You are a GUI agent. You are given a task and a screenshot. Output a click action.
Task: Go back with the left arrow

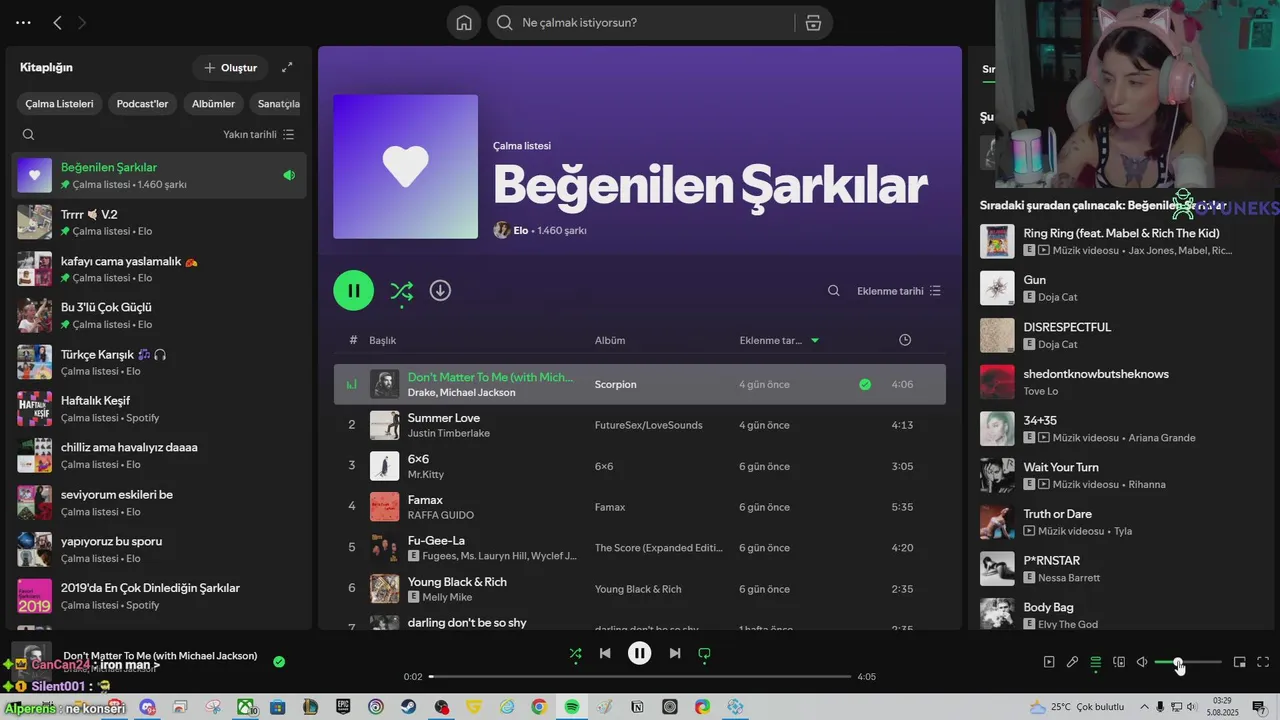pyautogui.click(x=57, y=22)
